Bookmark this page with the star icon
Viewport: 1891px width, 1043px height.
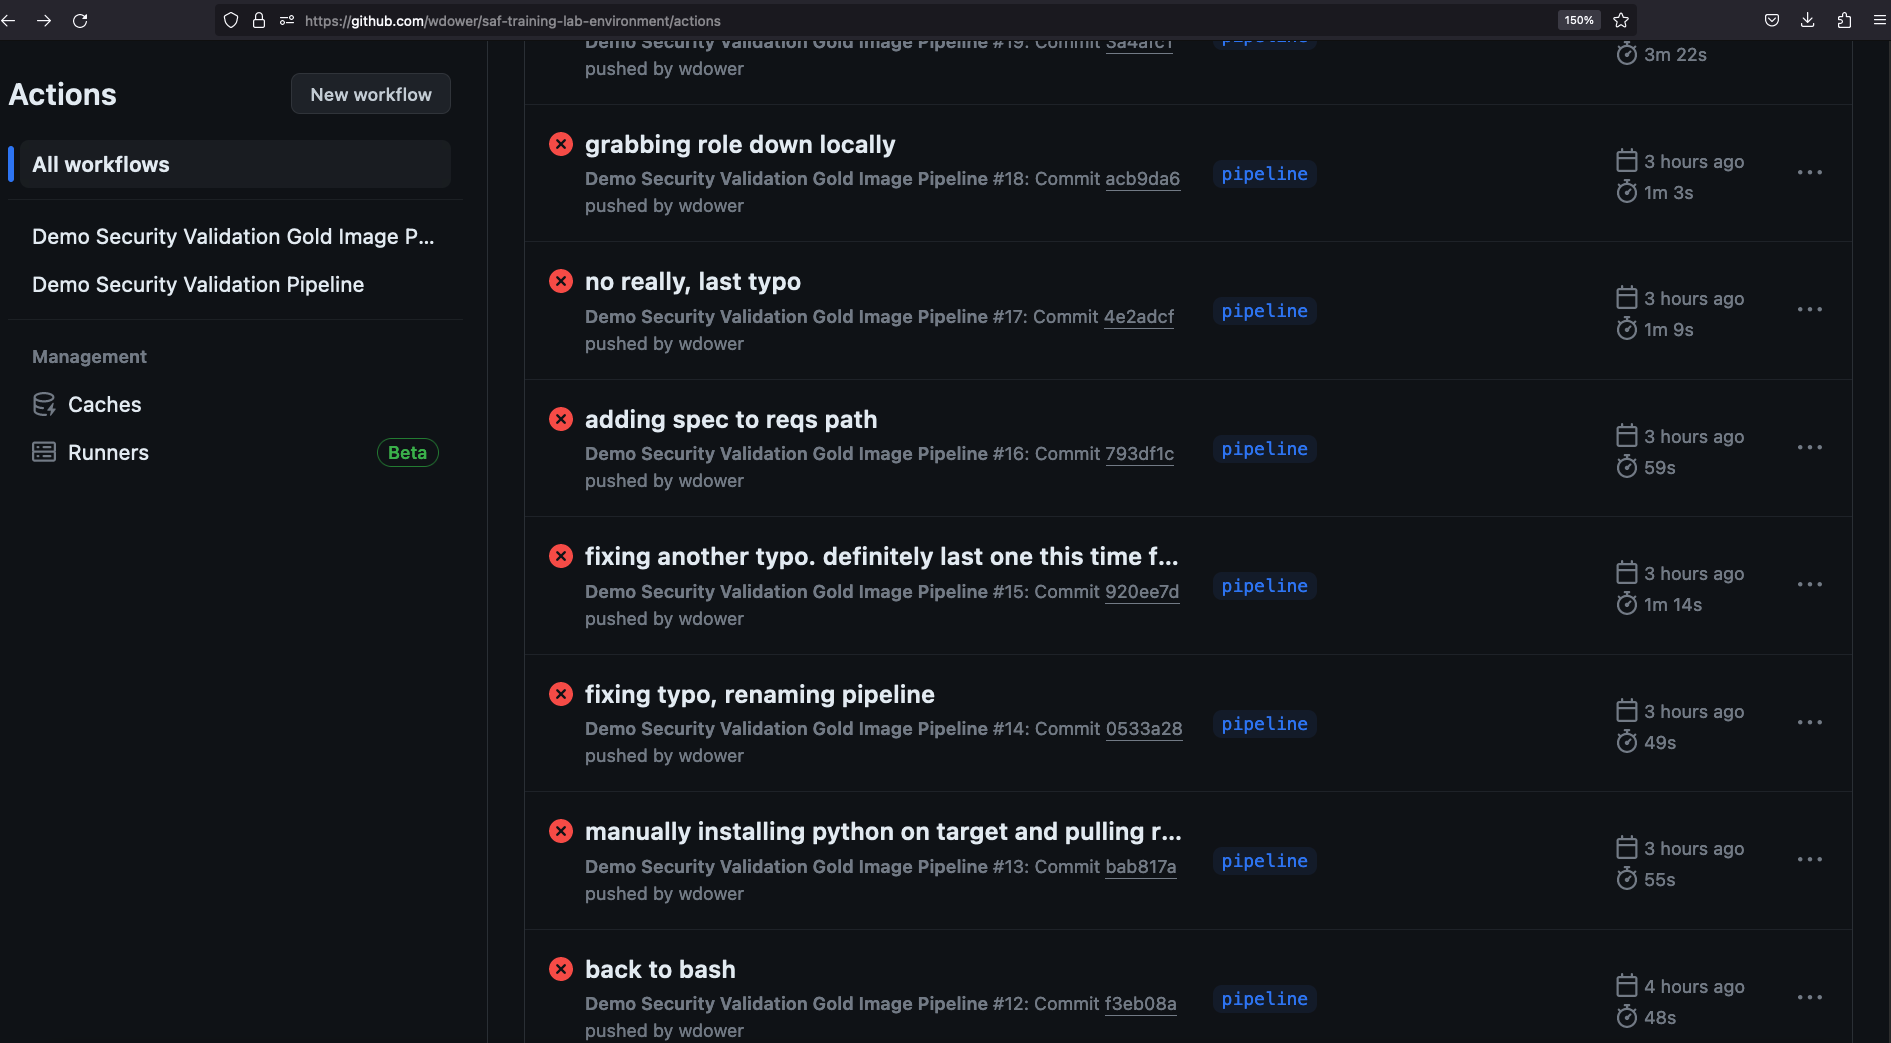point(1621,20)
